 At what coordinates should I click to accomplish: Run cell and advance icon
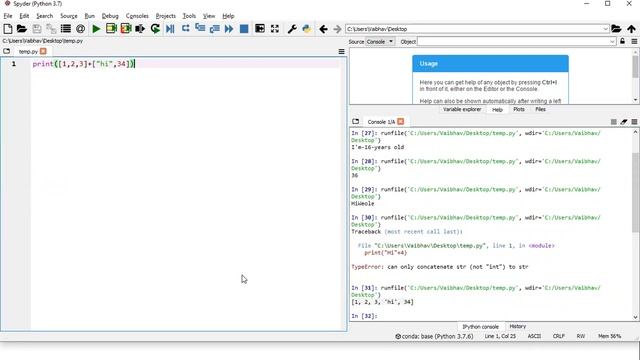point(126,29)
